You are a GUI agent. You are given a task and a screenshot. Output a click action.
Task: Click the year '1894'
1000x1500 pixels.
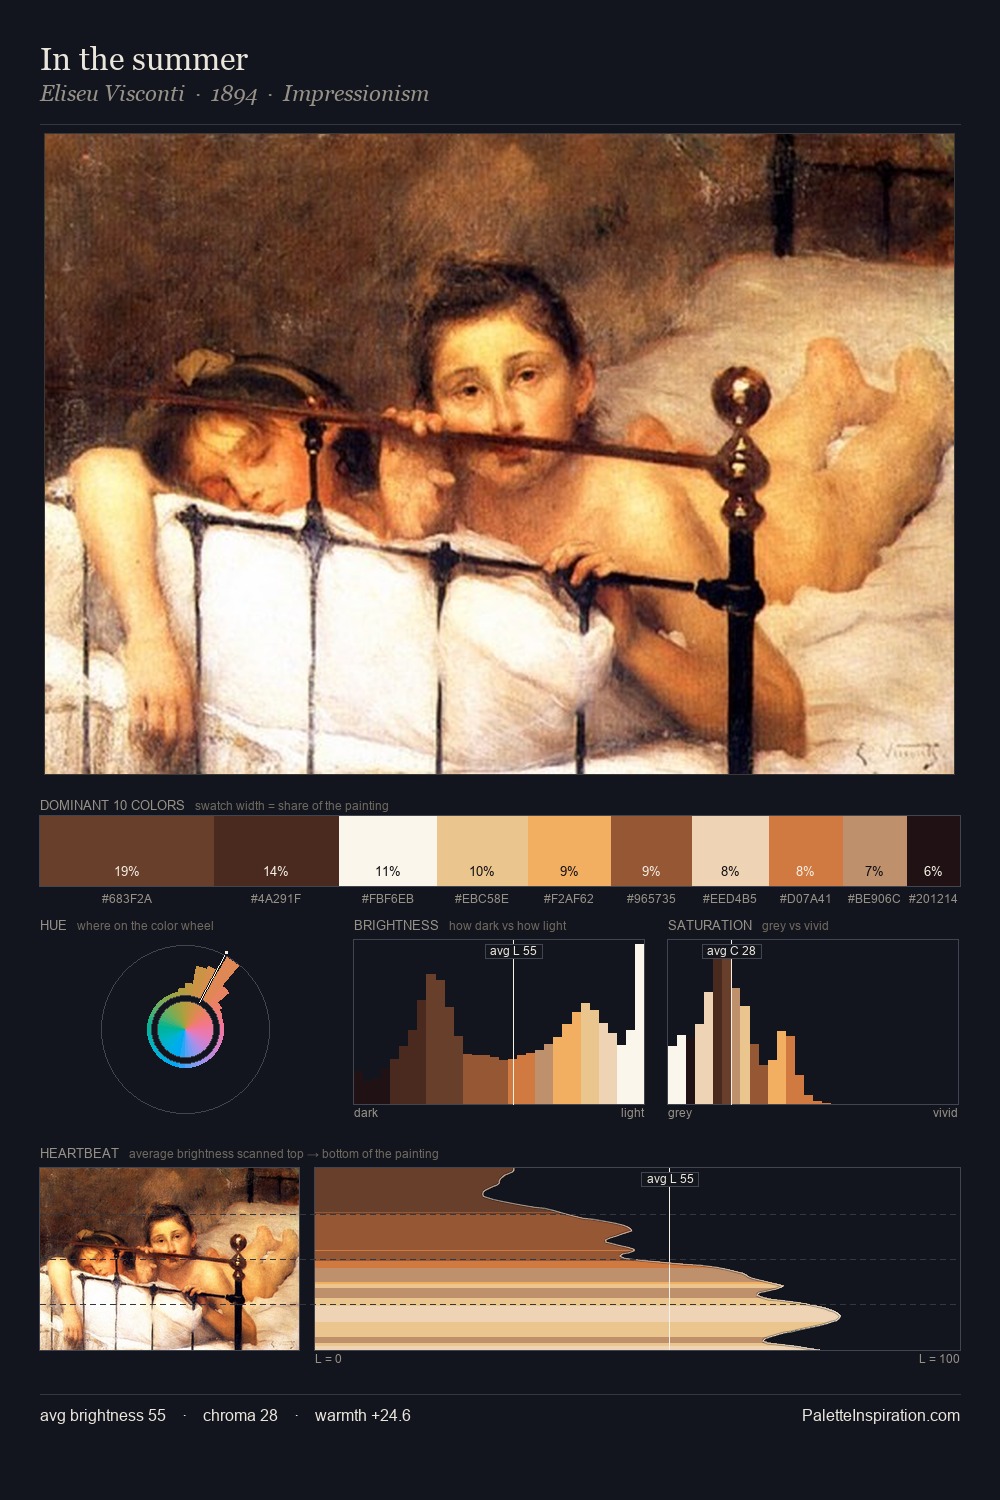coord(234,94)
